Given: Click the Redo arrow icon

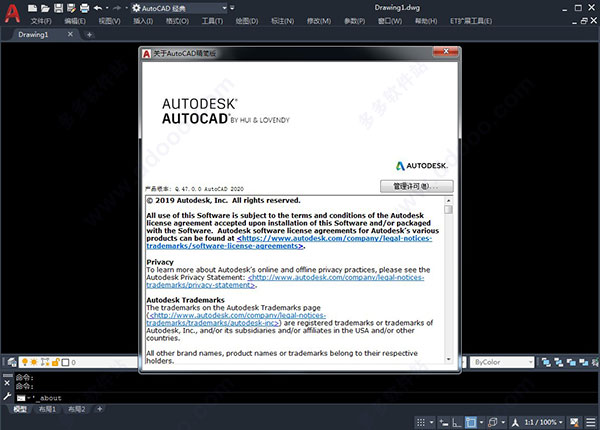Looking at the screenshot, I should click(117, 8).
